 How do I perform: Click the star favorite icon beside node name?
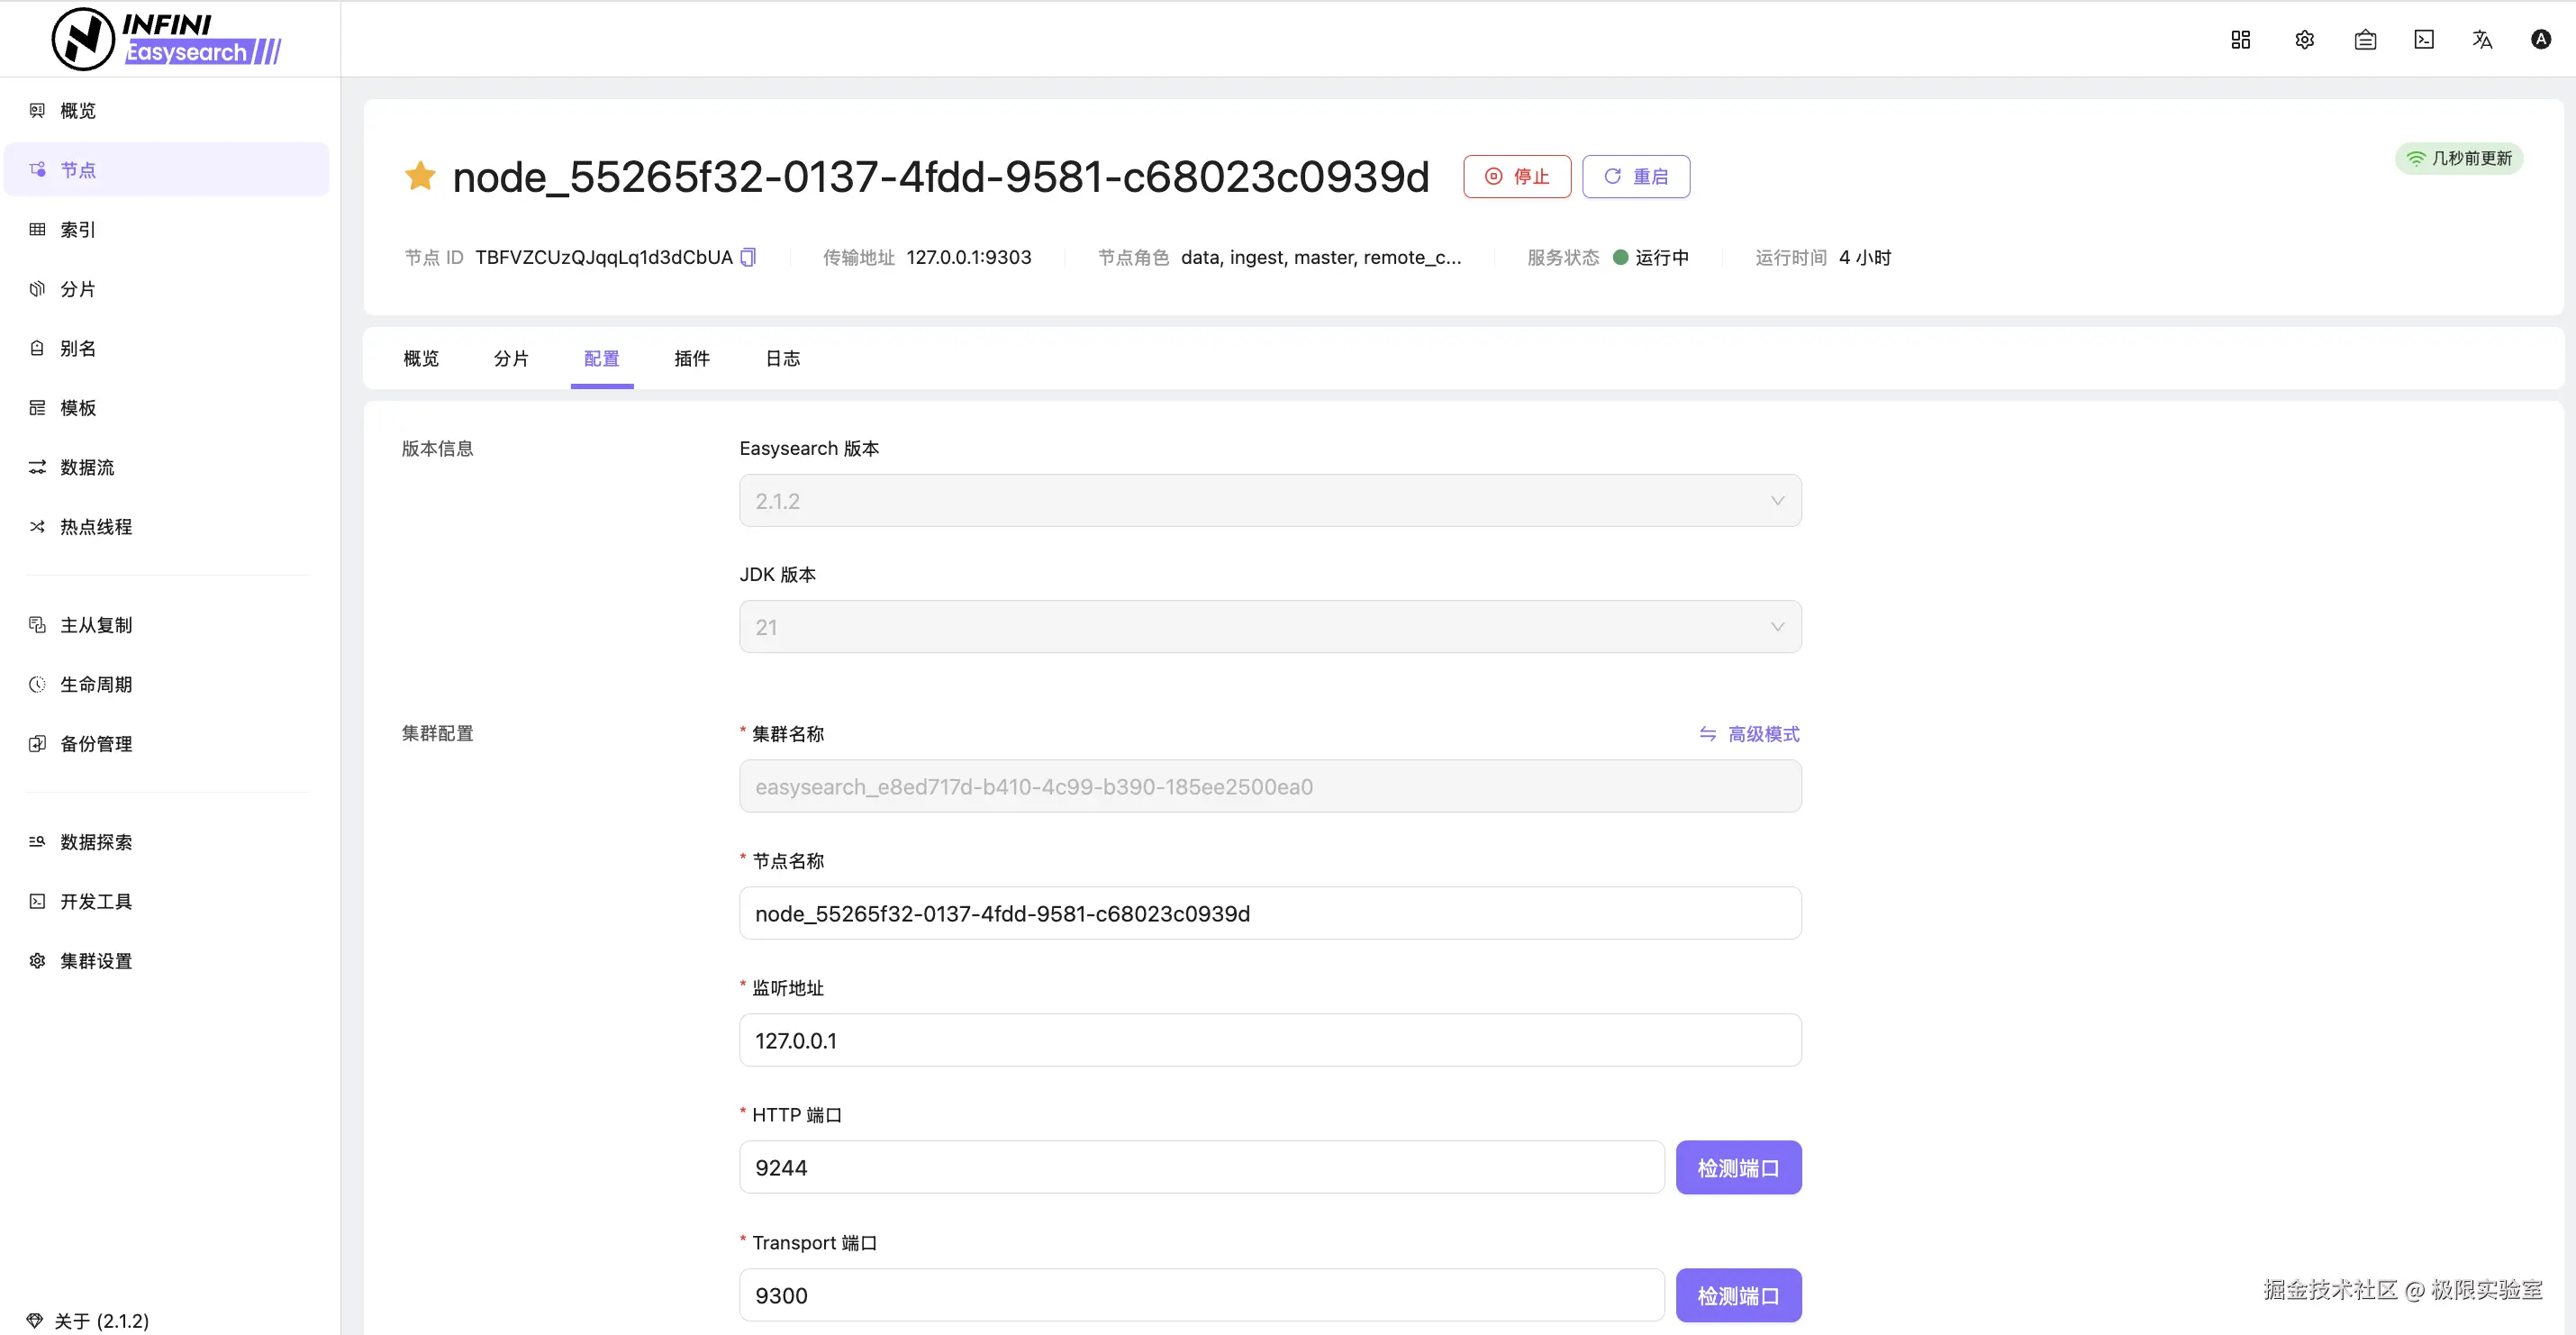tap(420, 176)
